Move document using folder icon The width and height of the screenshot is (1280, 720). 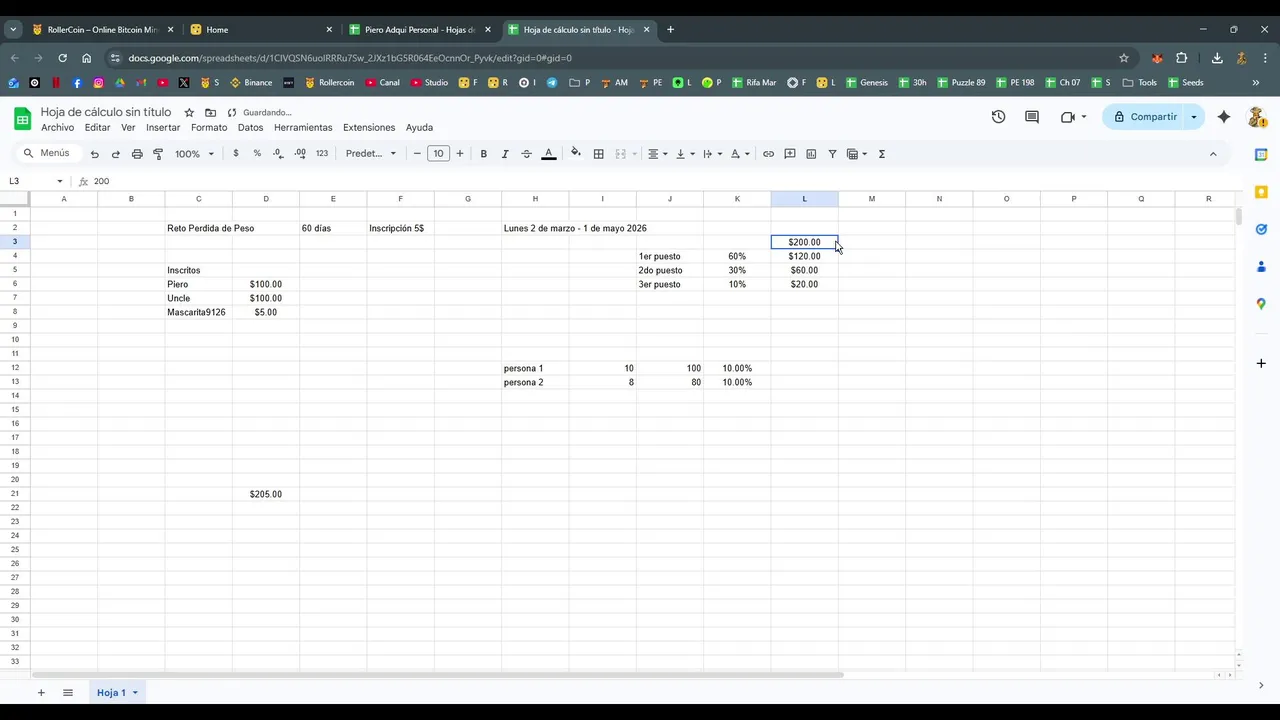pyautogui.click(x=210, y=113)
